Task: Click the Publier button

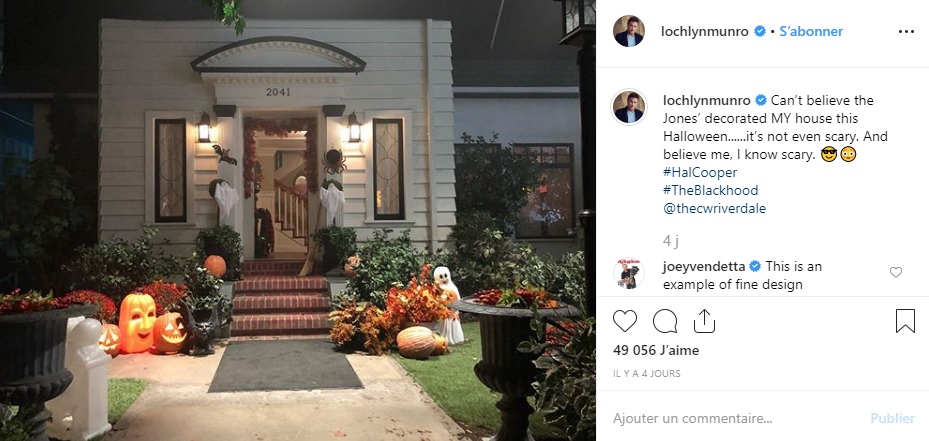Action: click(892, 418)
